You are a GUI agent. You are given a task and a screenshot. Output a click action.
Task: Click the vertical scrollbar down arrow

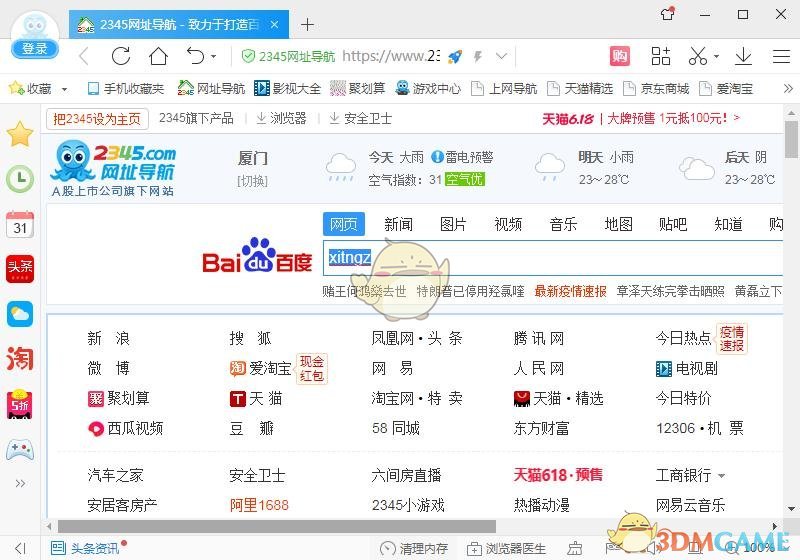click(x=791, y=508)
